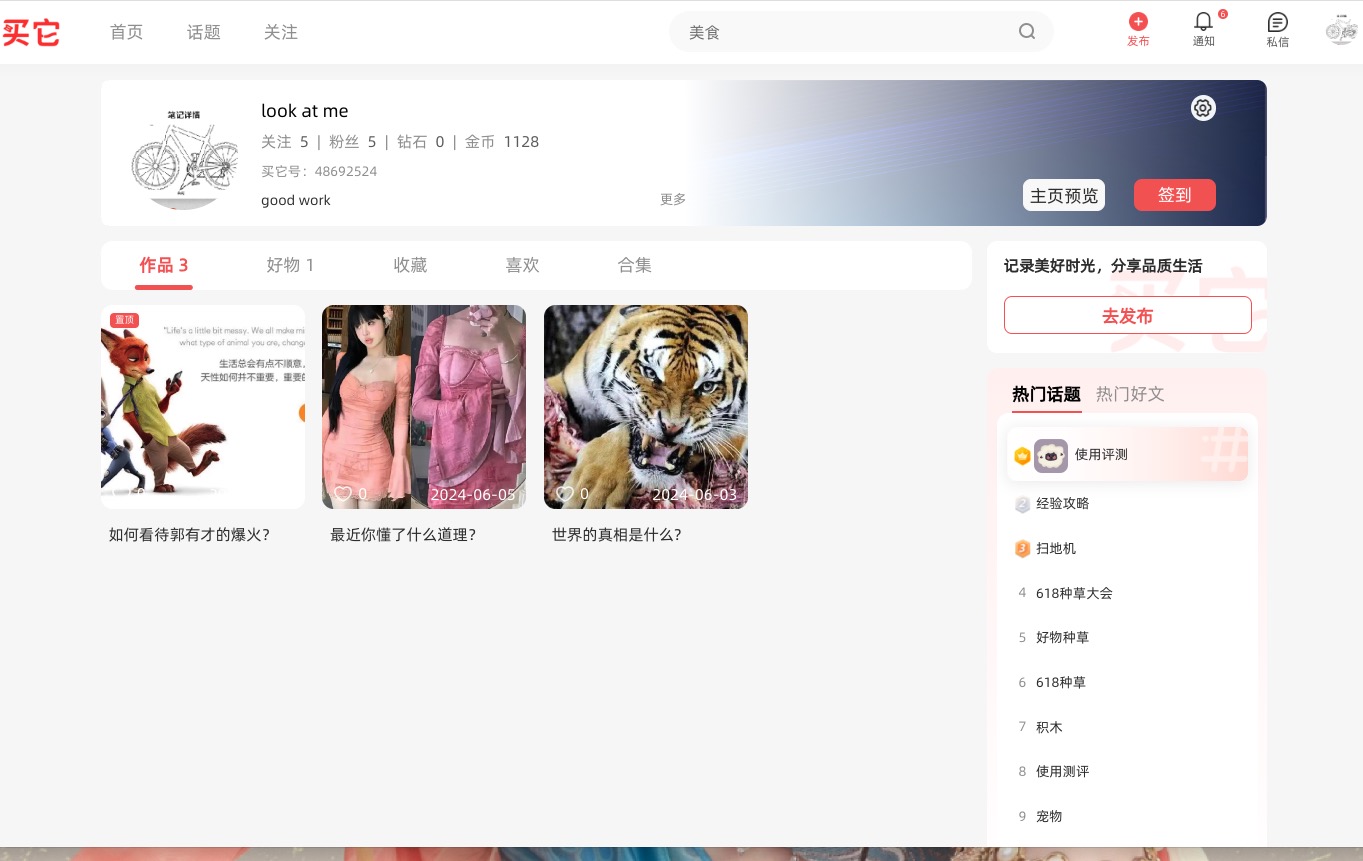Viewport: 1363px width, 861px height.
Task: Click the red 发布 plus icon
Action: coord(1137,22)
